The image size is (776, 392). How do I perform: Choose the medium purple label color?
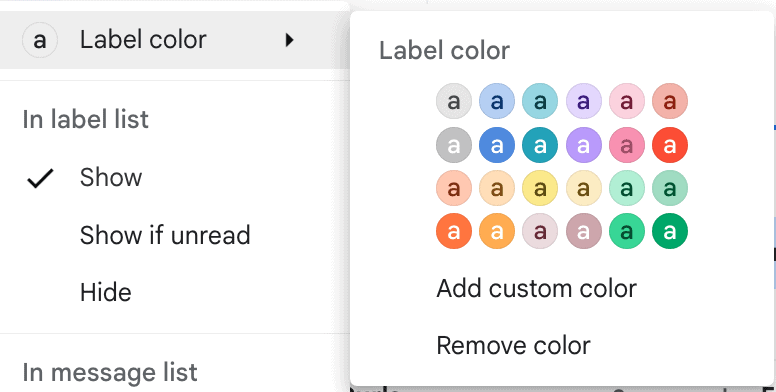pyautogui.click(x=583, y=145)
